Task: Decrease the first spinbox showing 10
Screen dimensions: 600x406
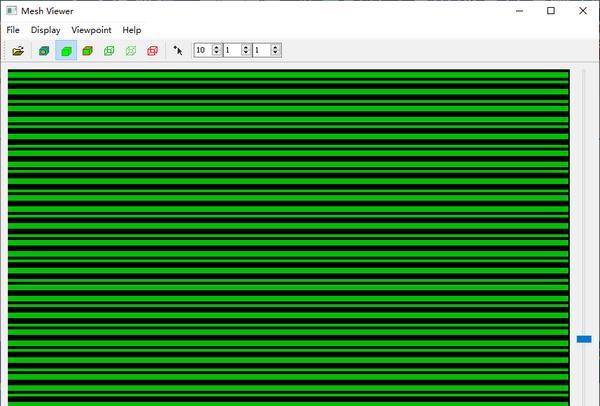Action: pyautogui.click(x=217, y=53)
